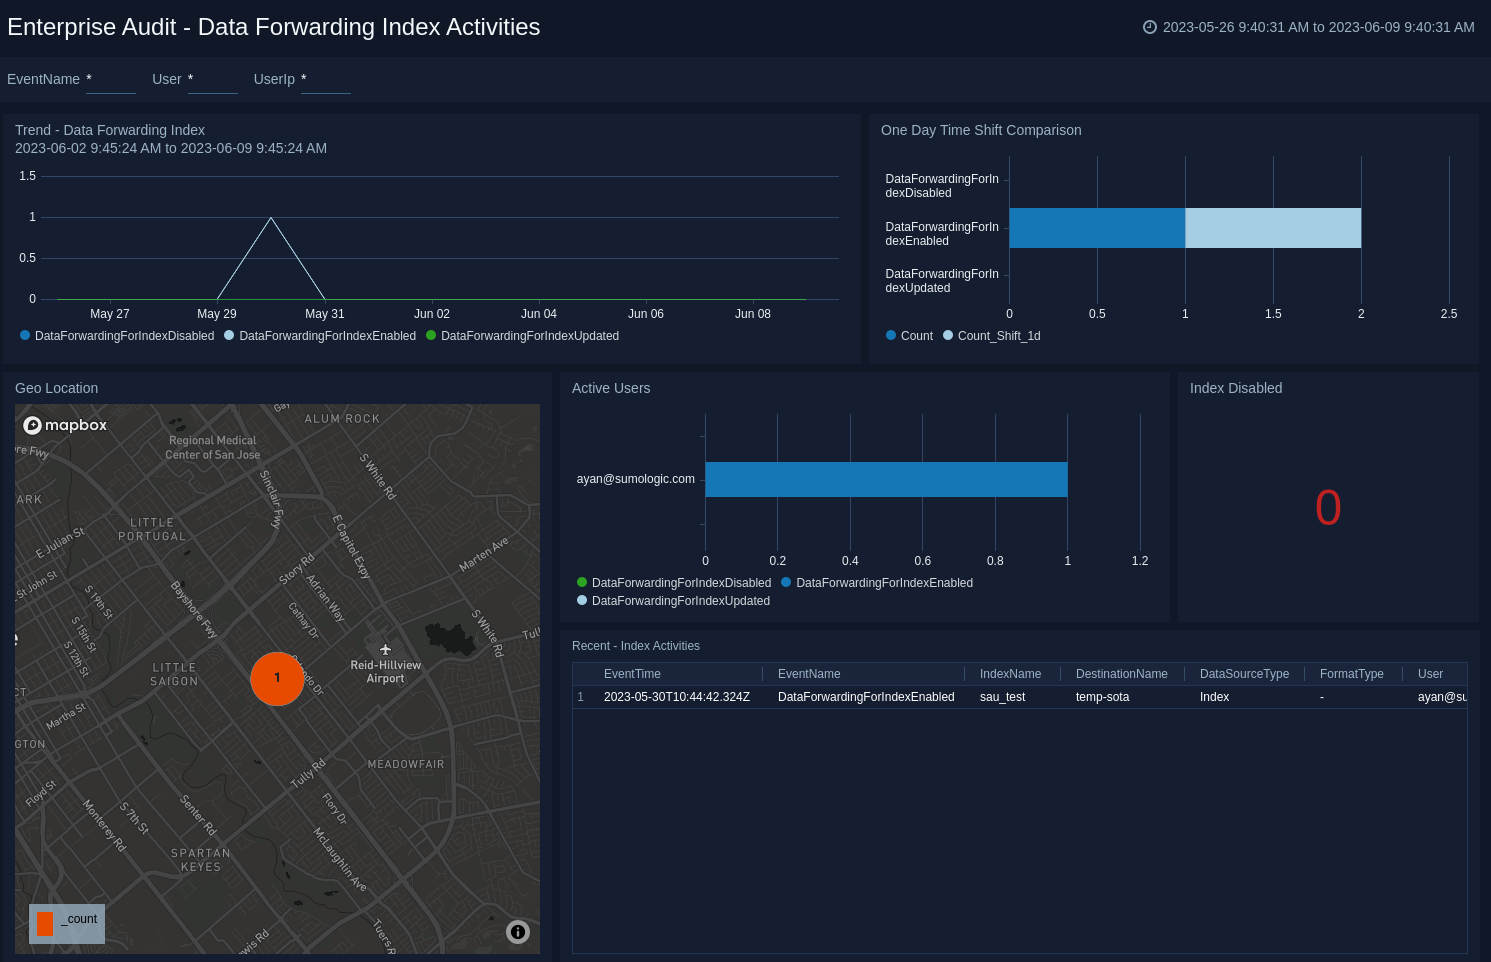The image size is (1491, 962).
Task: Click the clock icon beside time range
Action: tap(1150, 27)
